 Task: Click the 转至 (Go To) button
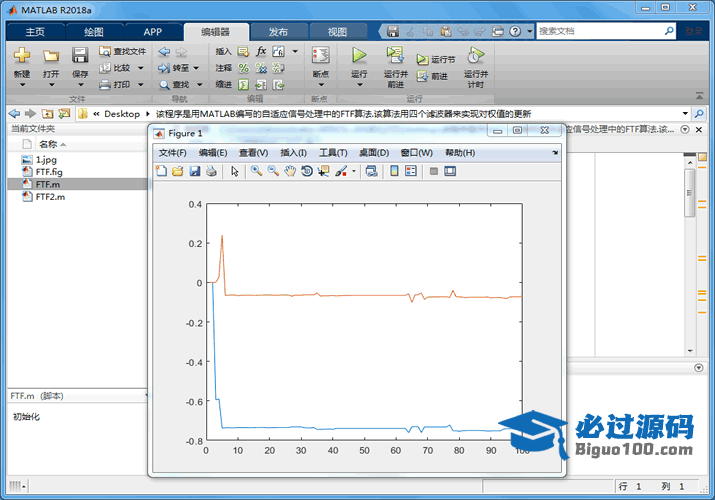coord(174,68)
